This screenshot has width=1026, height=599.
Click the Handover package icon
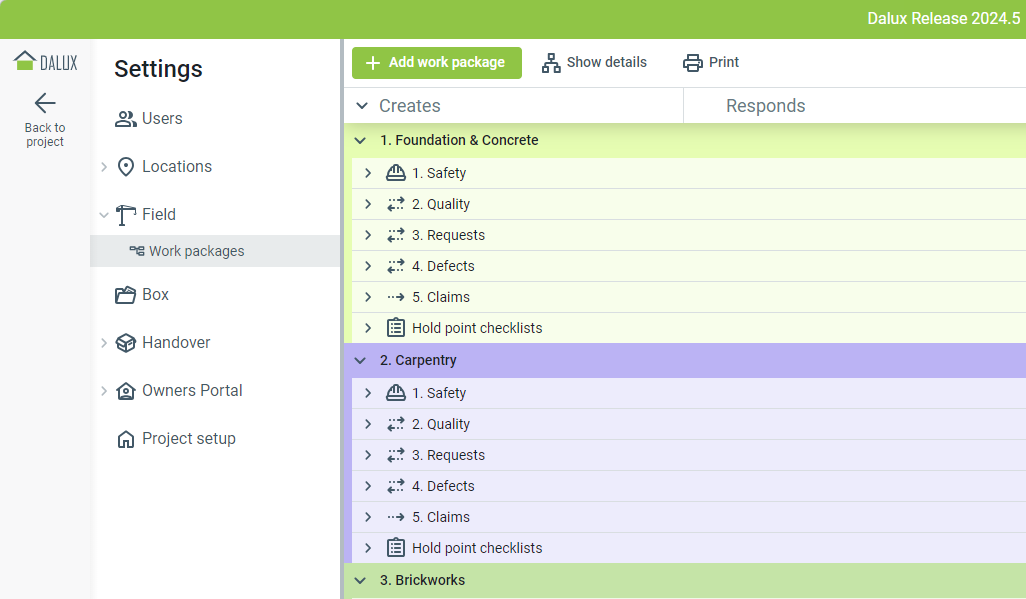[126, 343]
